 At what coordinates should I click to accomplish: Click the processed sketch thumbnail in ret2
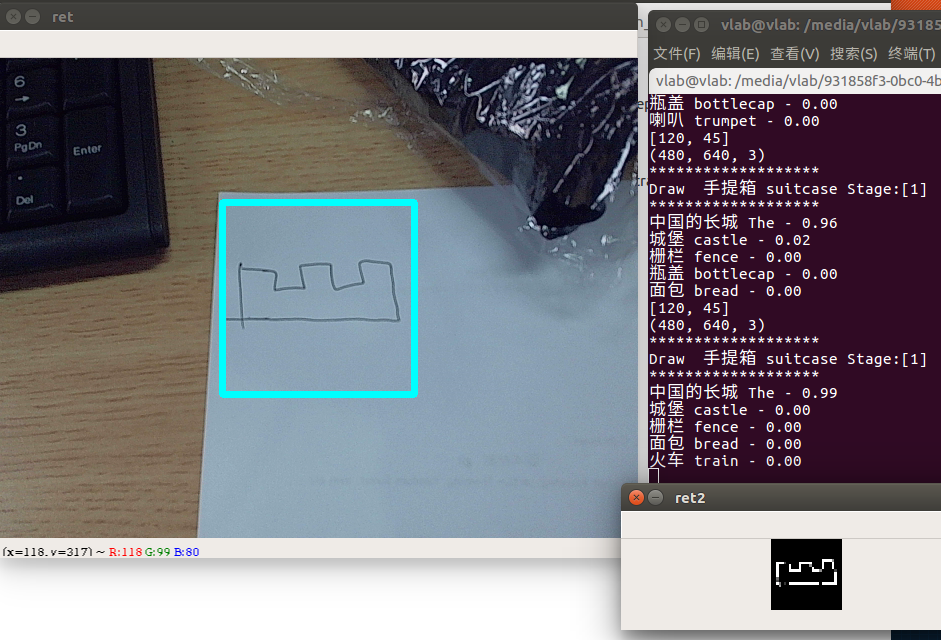(x=806, y=574)
